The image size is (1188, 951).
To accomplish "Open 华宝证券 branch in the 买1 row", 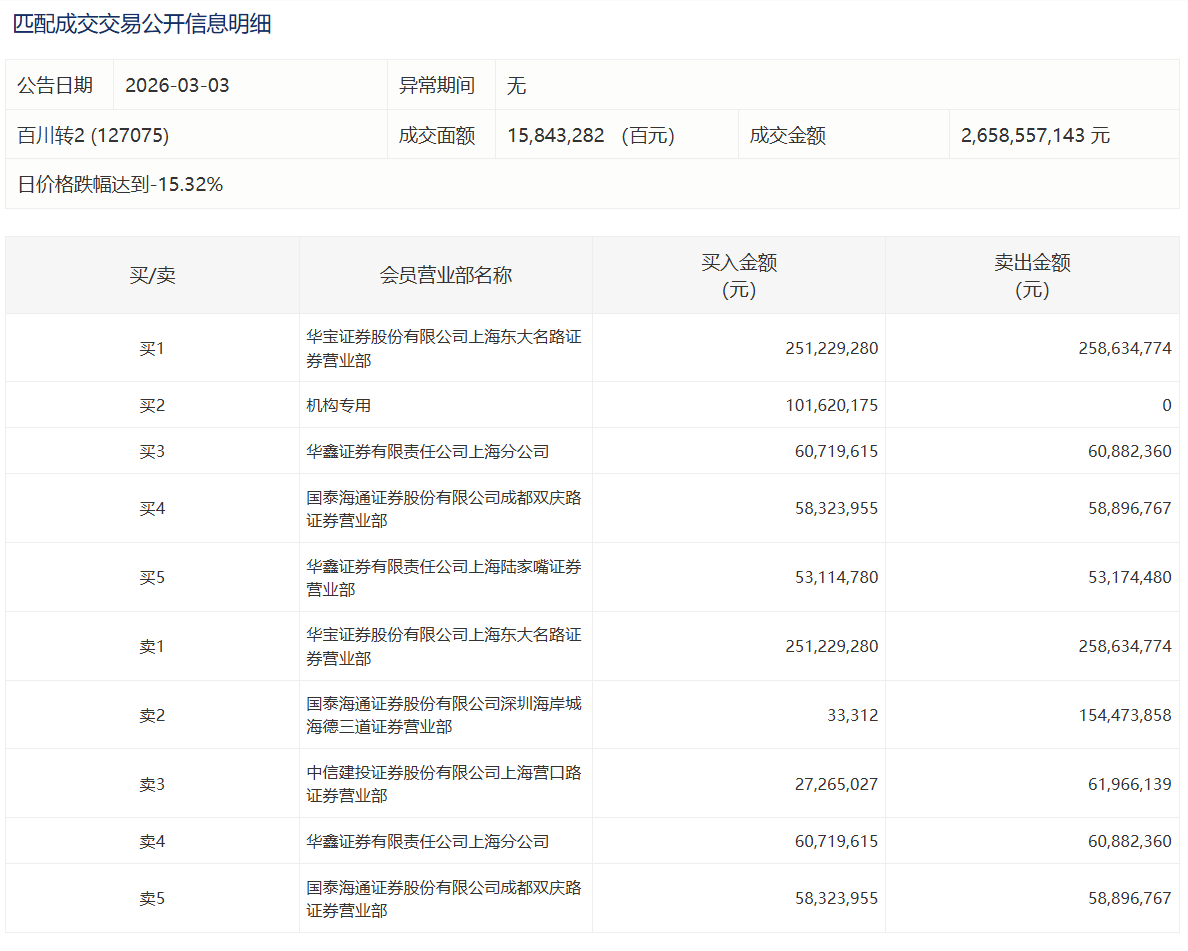I will 443,349.
